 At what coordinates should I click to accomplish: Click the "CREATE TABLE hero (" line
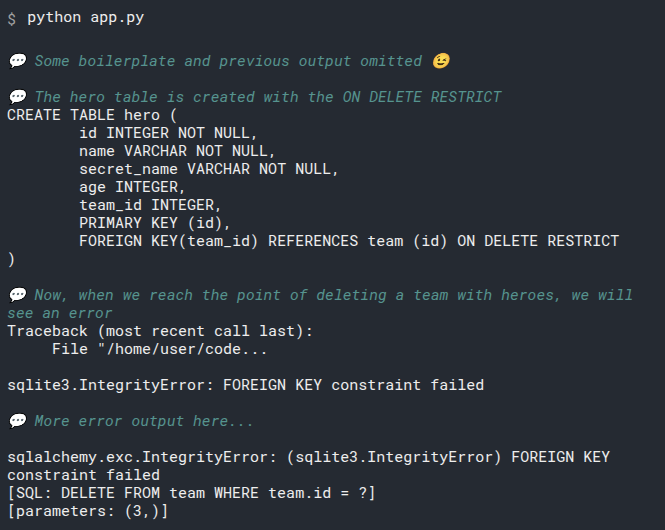92,115
